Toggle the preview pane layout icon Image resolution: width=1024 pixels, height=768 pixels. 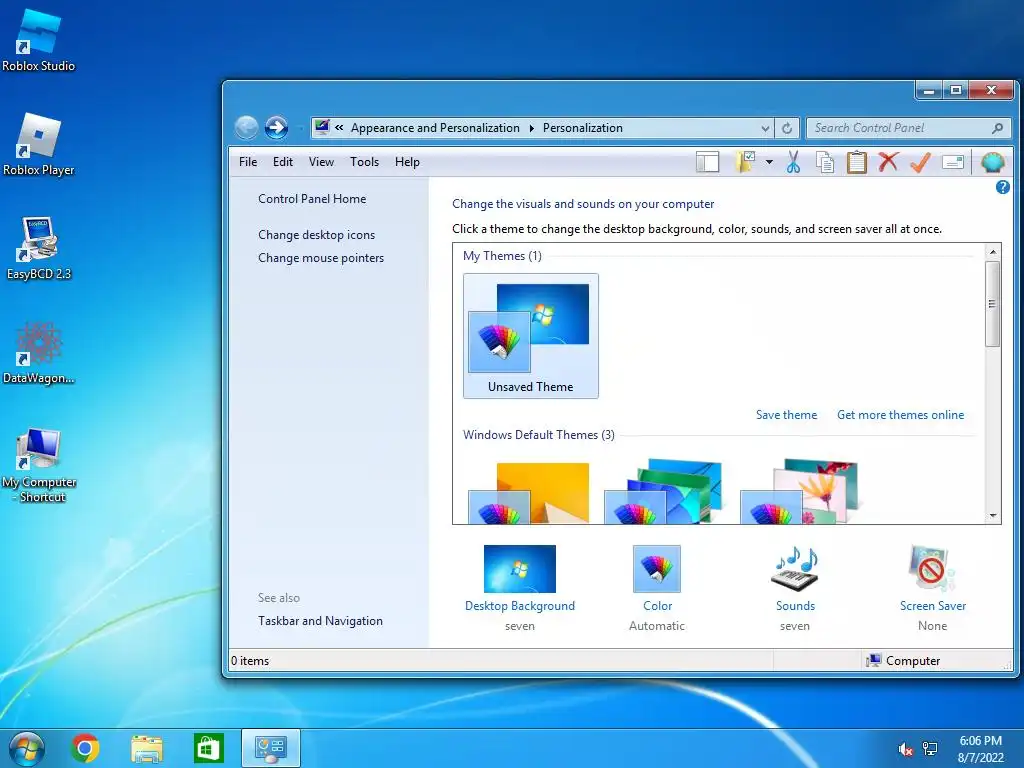(707, 162)
